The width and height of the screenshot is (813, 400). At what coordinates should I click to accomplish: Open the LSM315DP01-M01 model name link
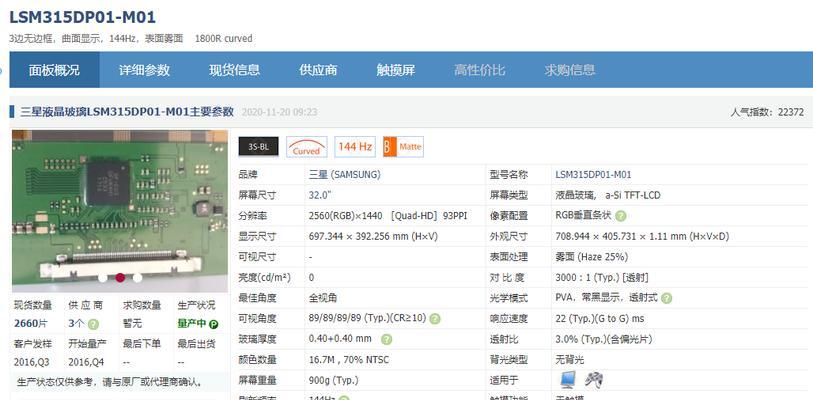click(593, 175)
